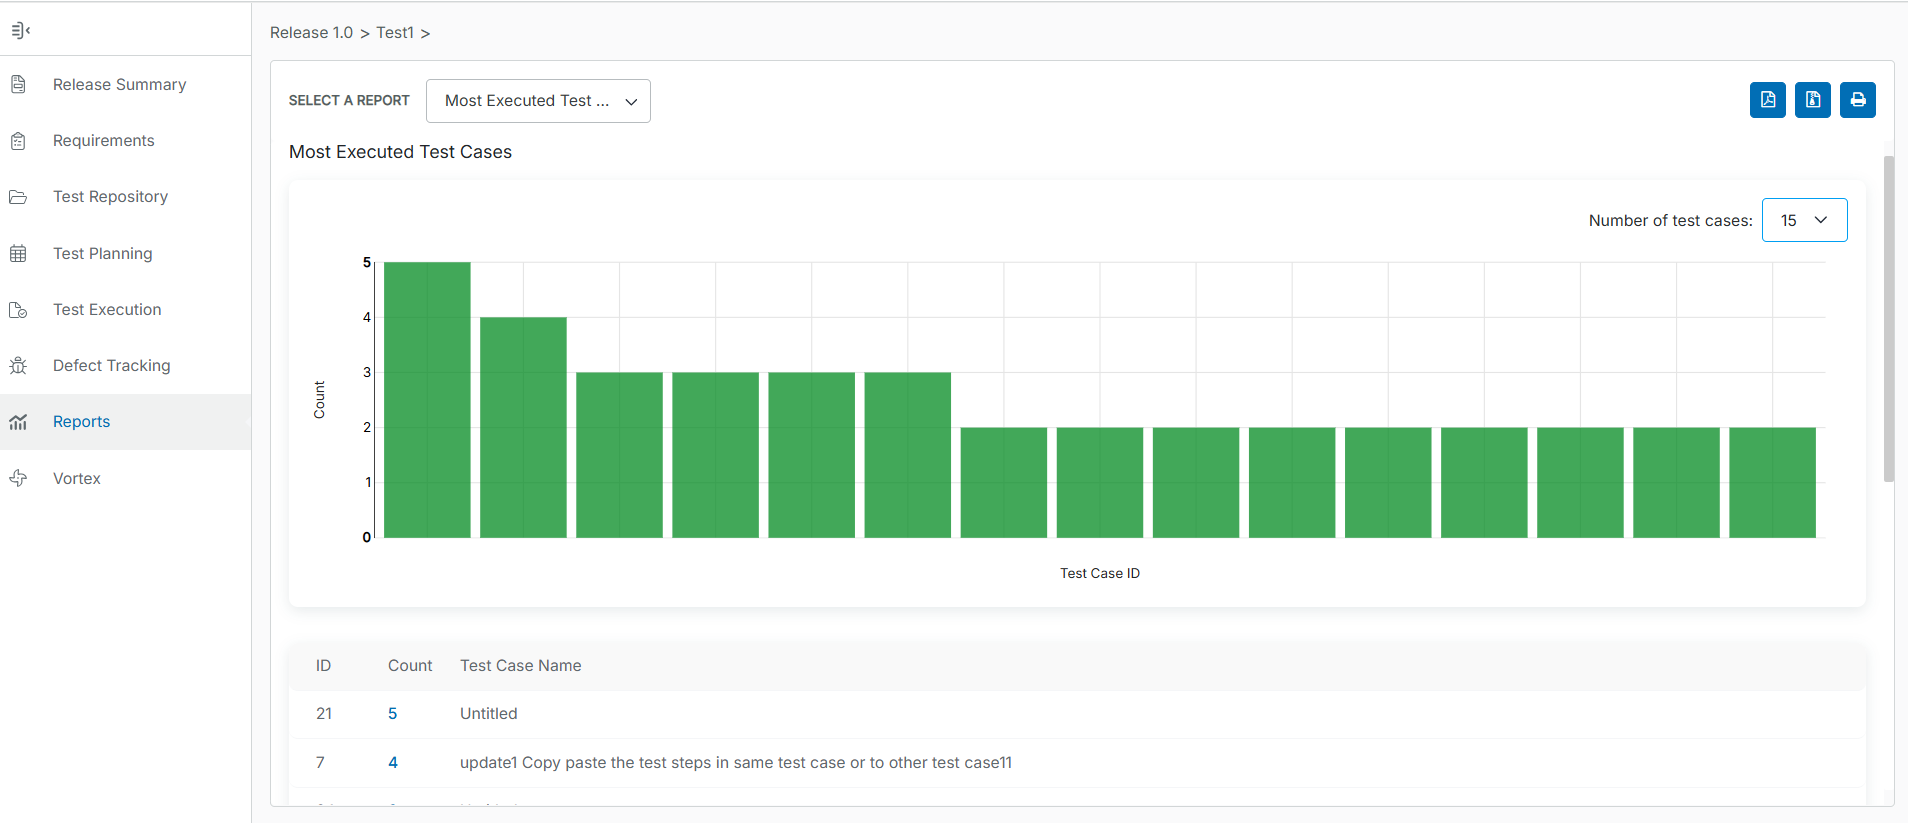Viewport: 1908px width, 823px height.
Task: Go to Requirements in the sidebar
Action: 103,141
